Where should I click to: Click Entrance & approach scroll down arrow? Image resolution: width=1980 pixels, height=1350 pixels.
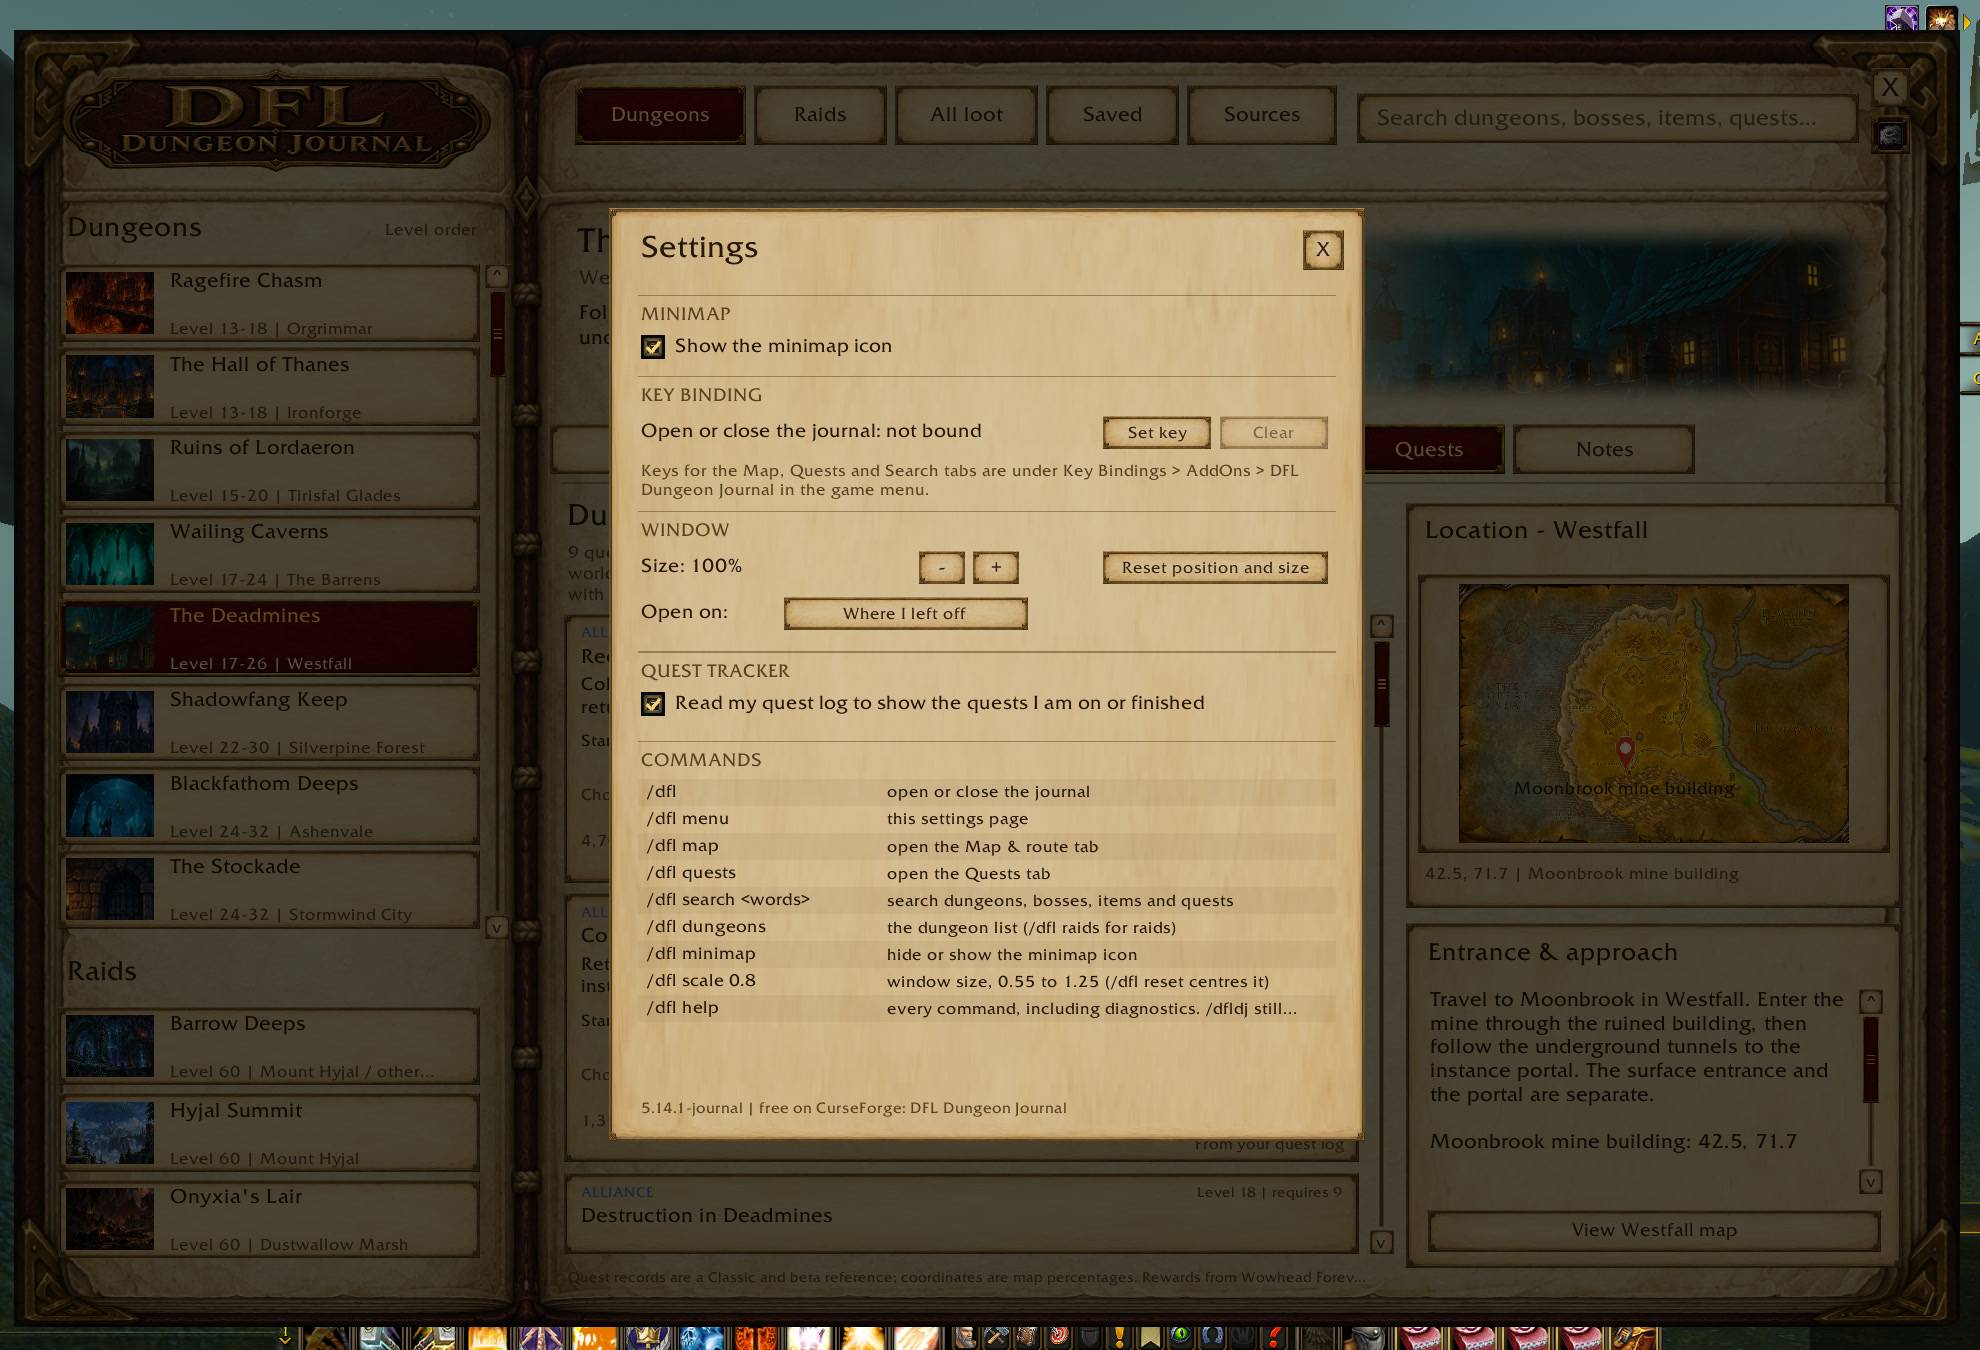(x=1870, y=1182)
